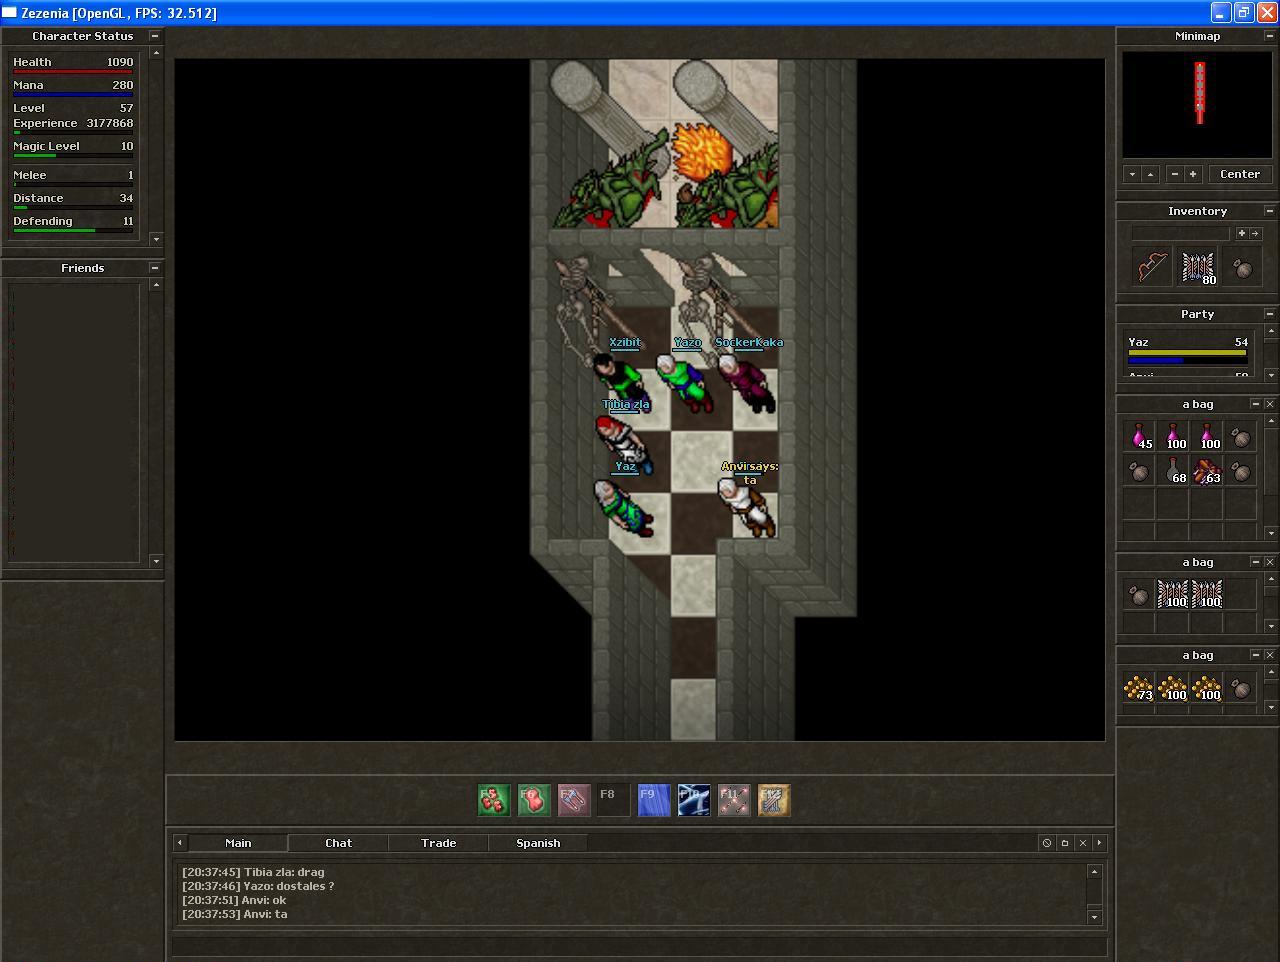Click the character named SockerKaka
The height and width of the screenshot is (962, 1280).
(748, 382)
